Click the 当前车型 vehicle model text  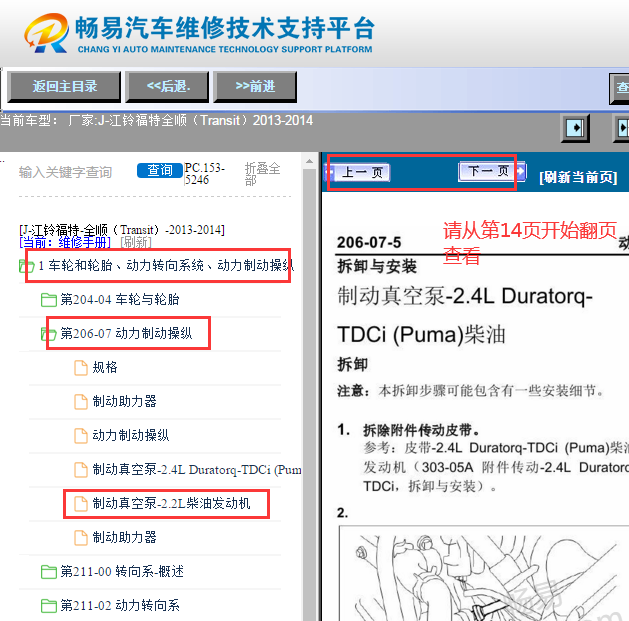[156, 120]
